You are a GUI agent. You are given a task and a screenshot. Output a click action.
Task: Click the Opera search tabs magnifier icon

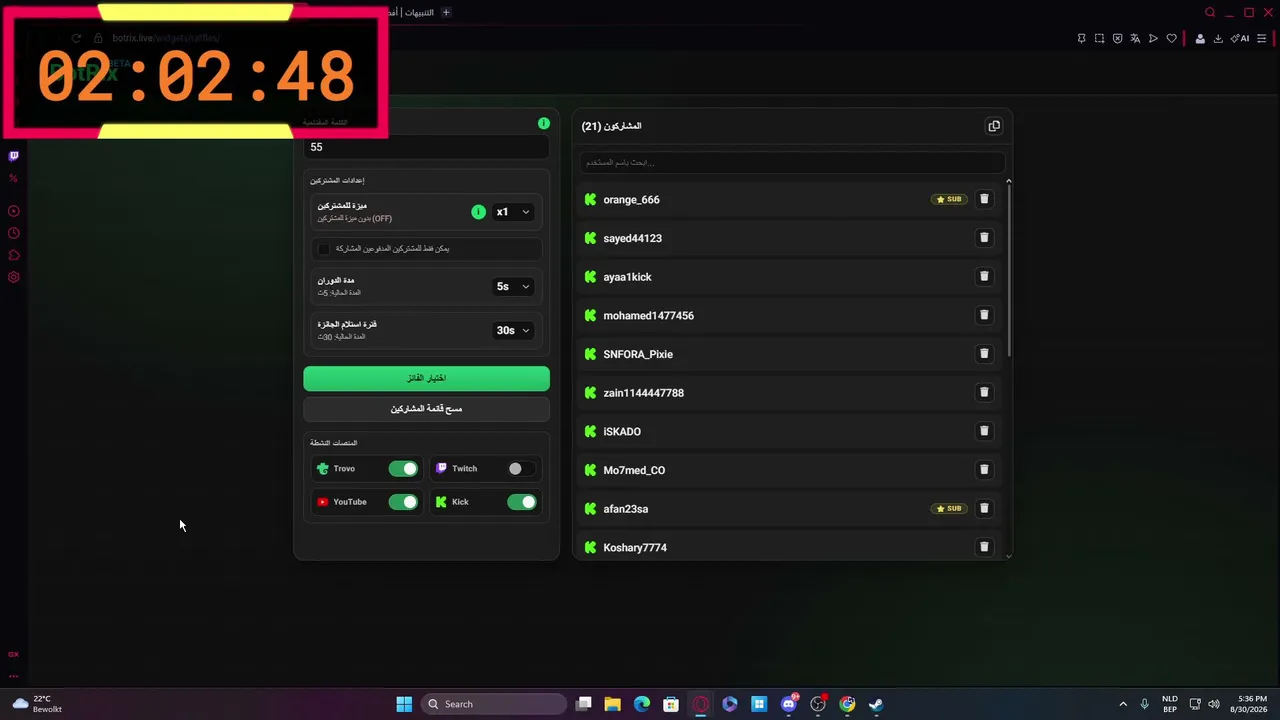click(x=1210, y=12)
